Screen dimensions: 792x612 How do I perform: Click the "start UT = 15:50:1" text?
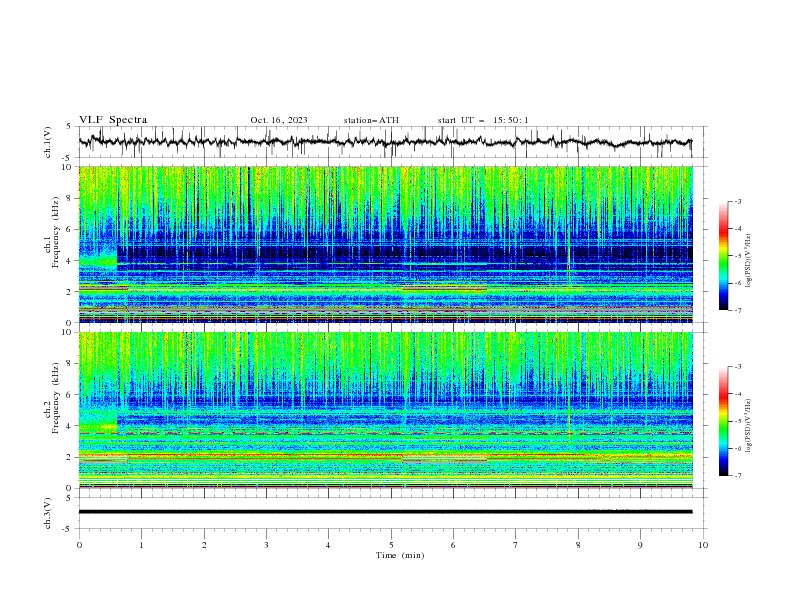click(483, 120)
